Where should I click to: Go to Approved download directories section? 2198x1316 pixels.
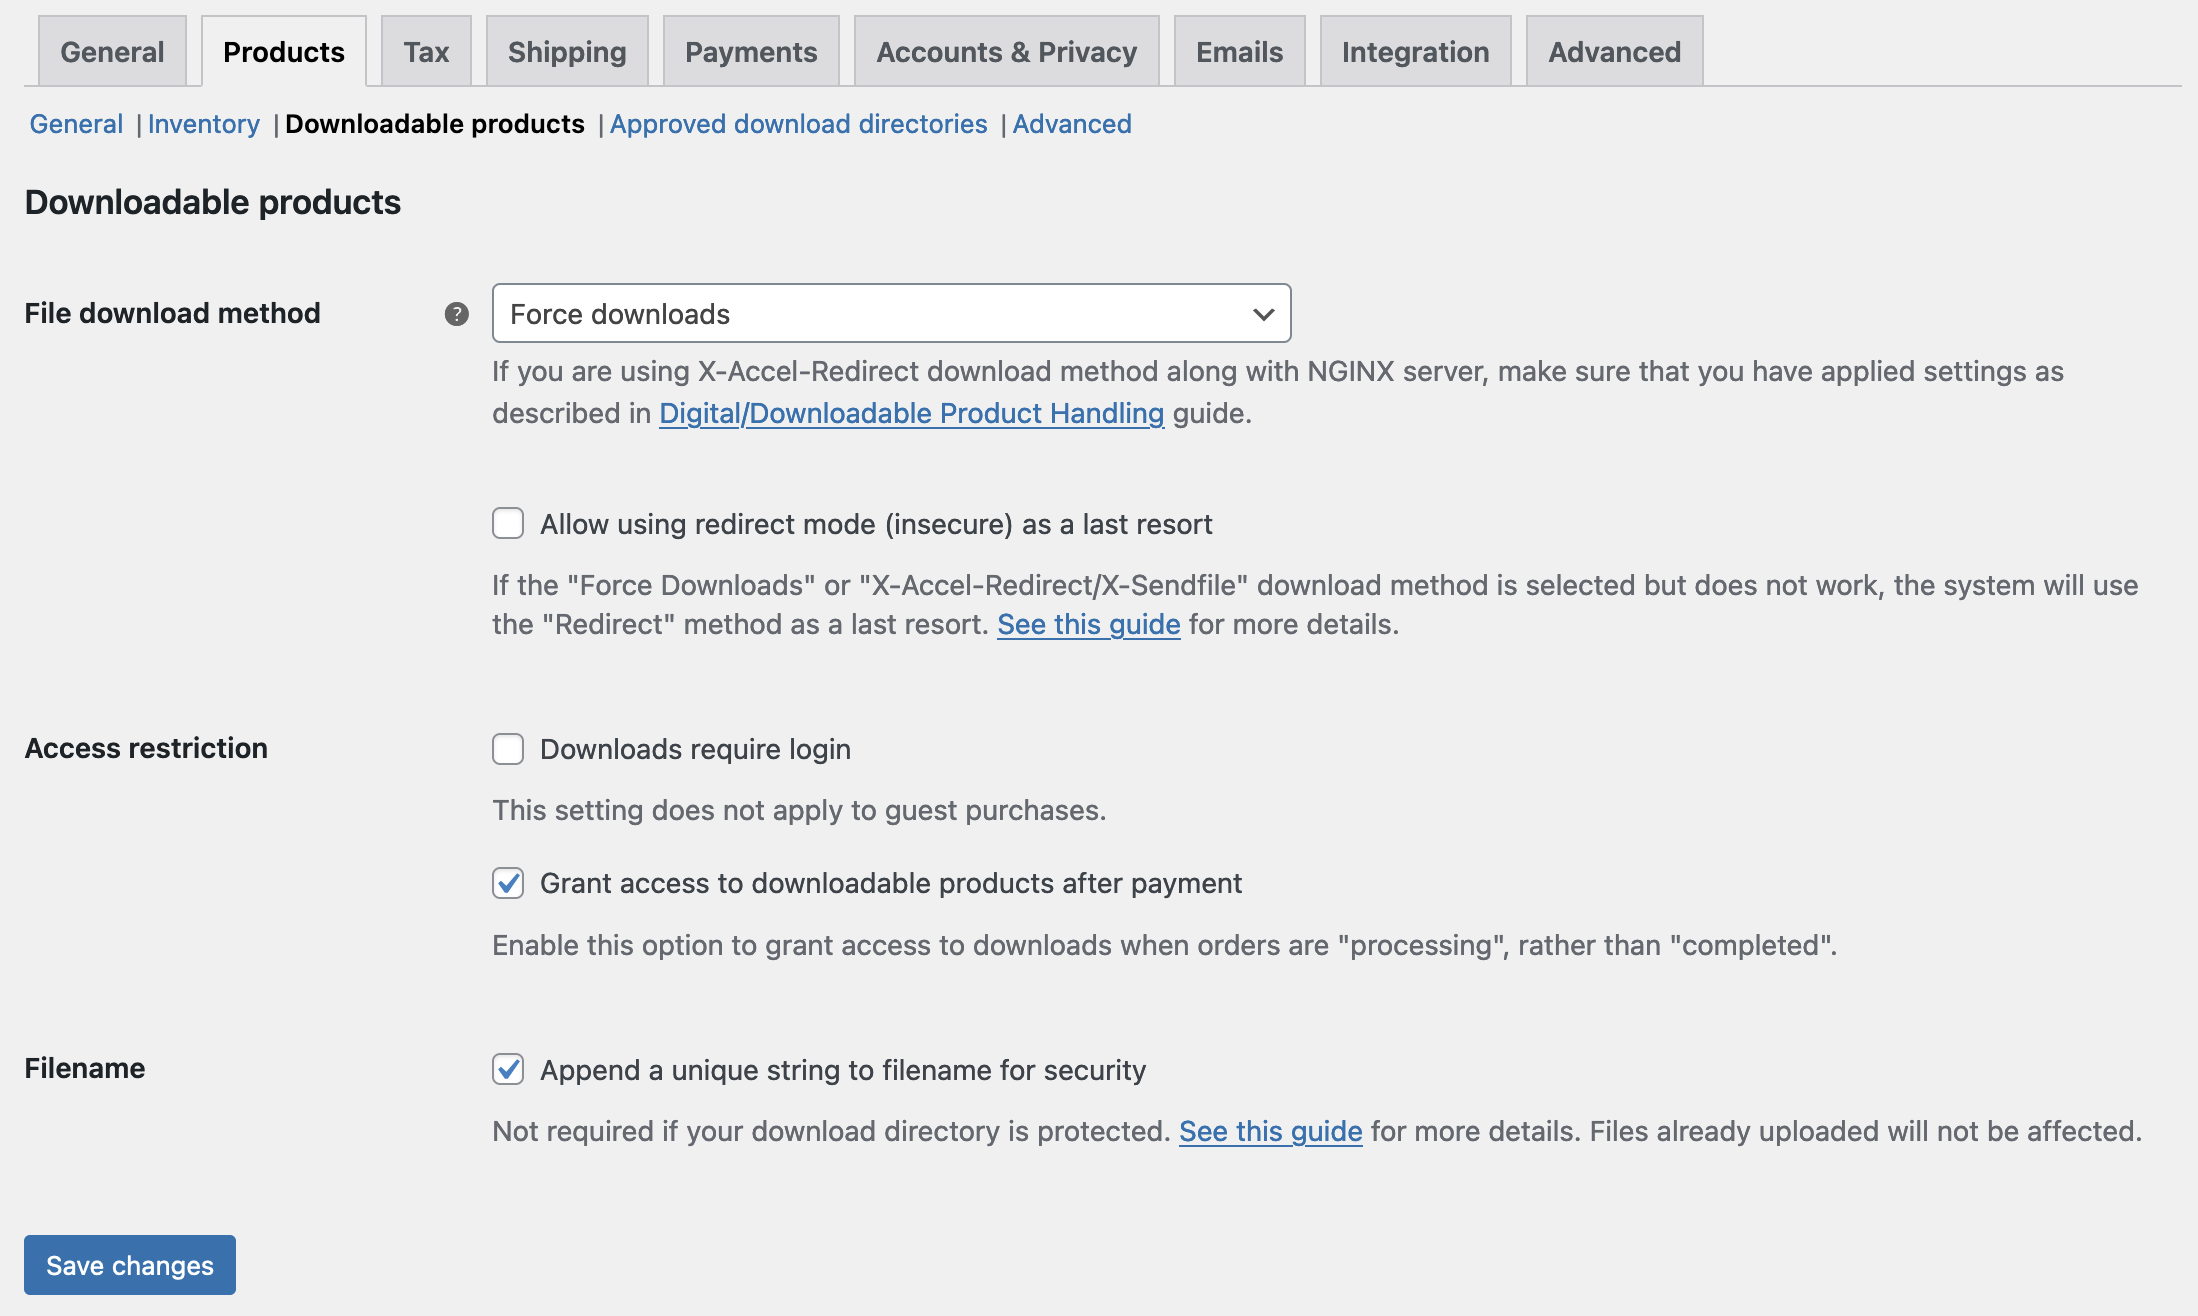798,124
